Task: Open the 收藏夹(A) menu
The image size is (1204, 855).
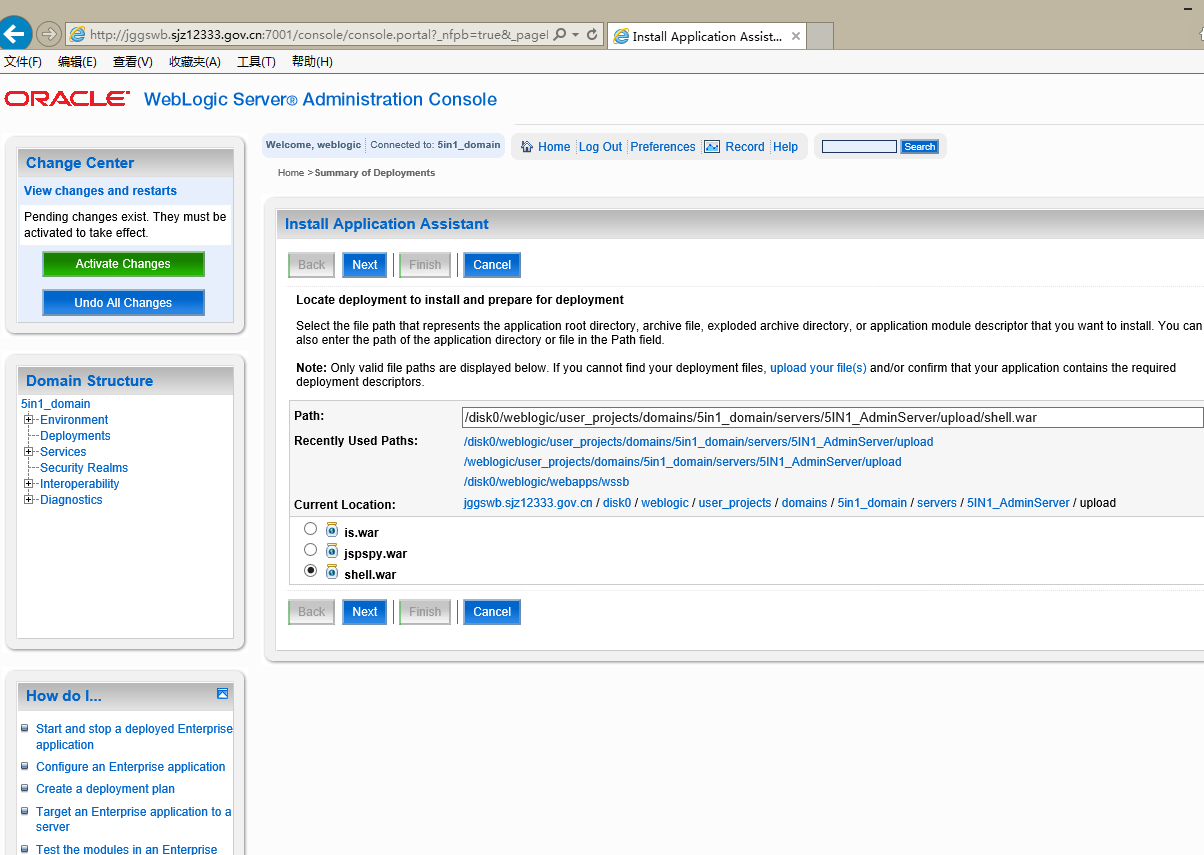Action: (x=195, y=62)
